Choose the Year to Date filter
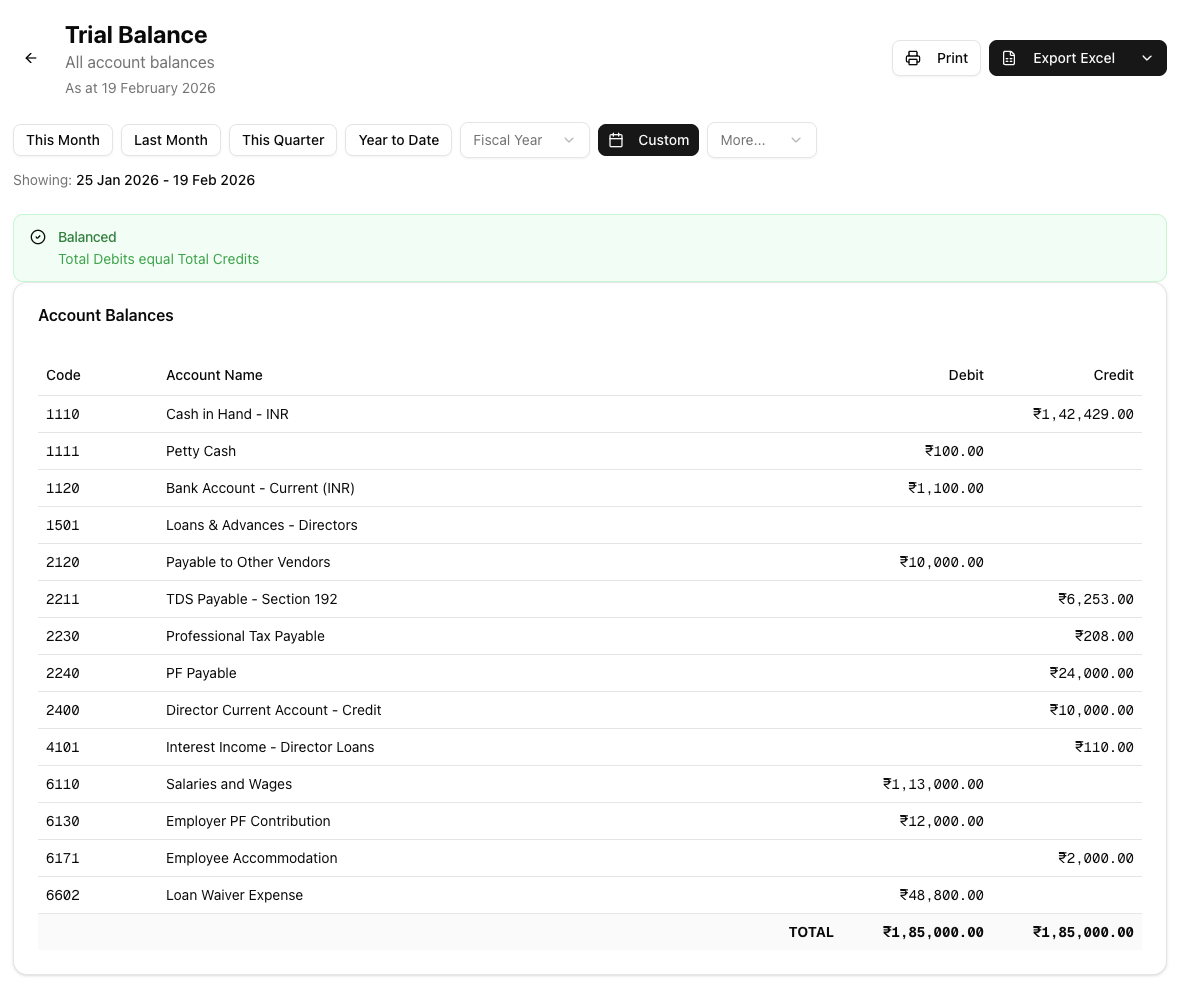Image resolution: width=1183 pixels, height=994 pixels. [398, 140]
